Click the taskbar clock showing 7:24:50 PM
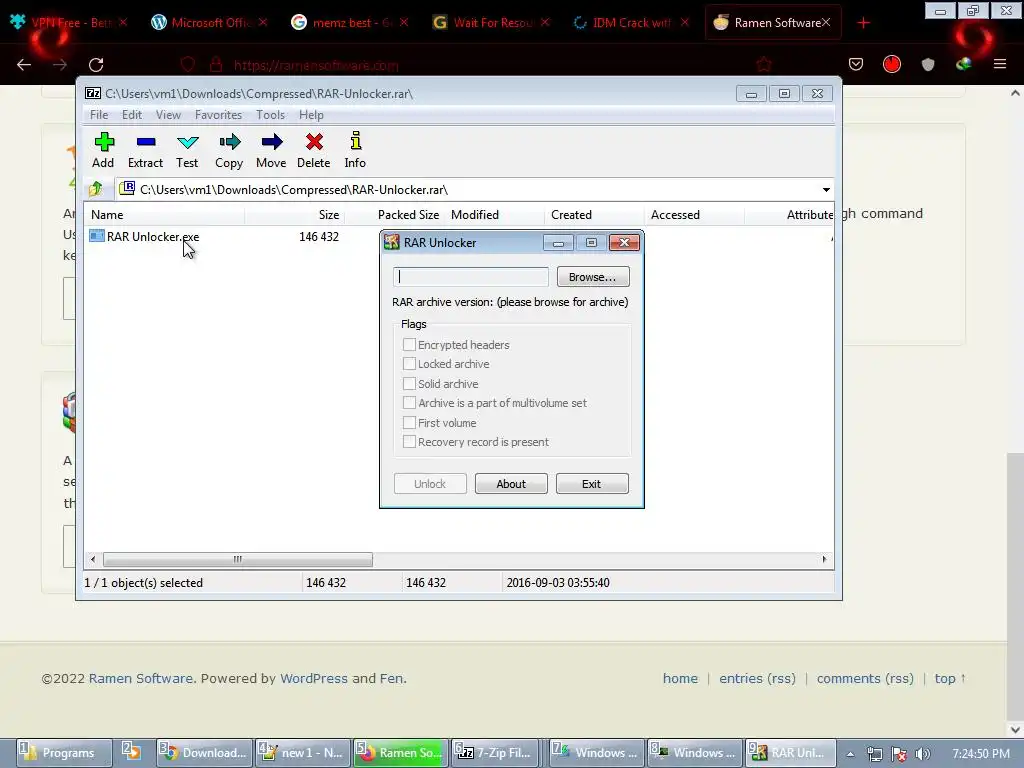 pyautogui.click(x=980, y=754)
